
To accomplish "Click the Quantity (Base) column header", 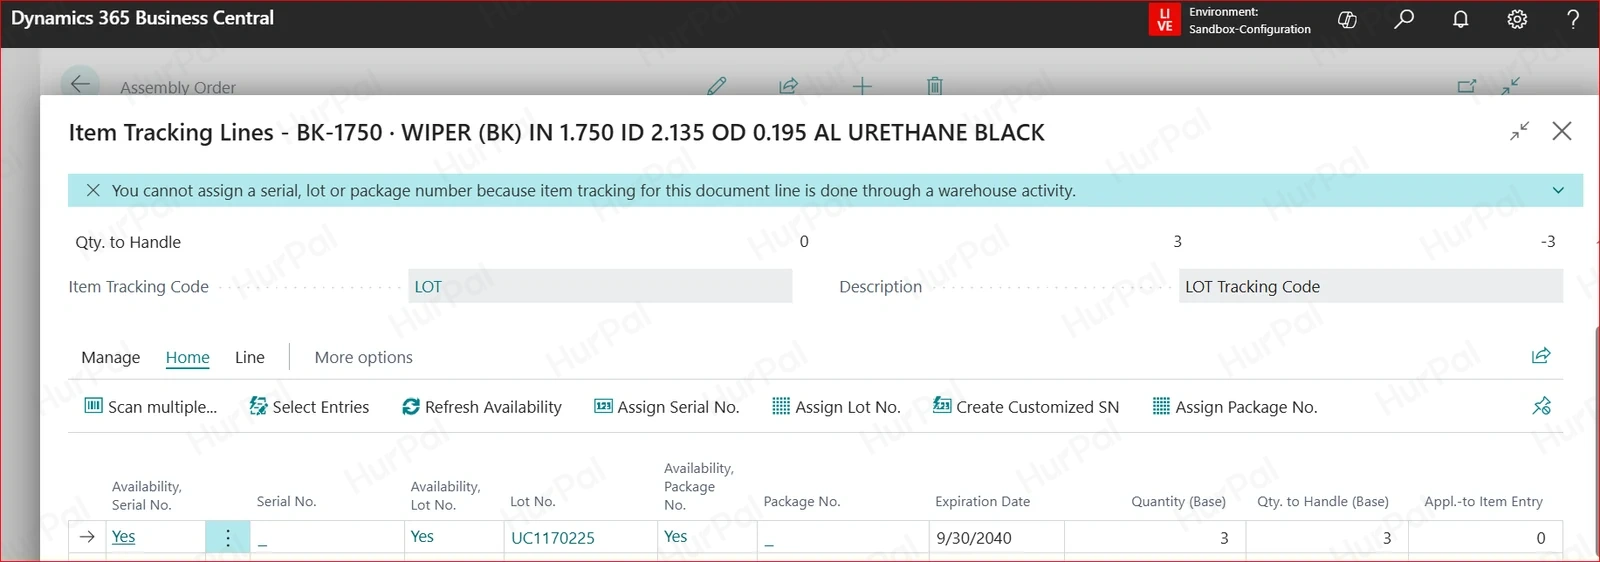I will click(x=1178, y=501).
